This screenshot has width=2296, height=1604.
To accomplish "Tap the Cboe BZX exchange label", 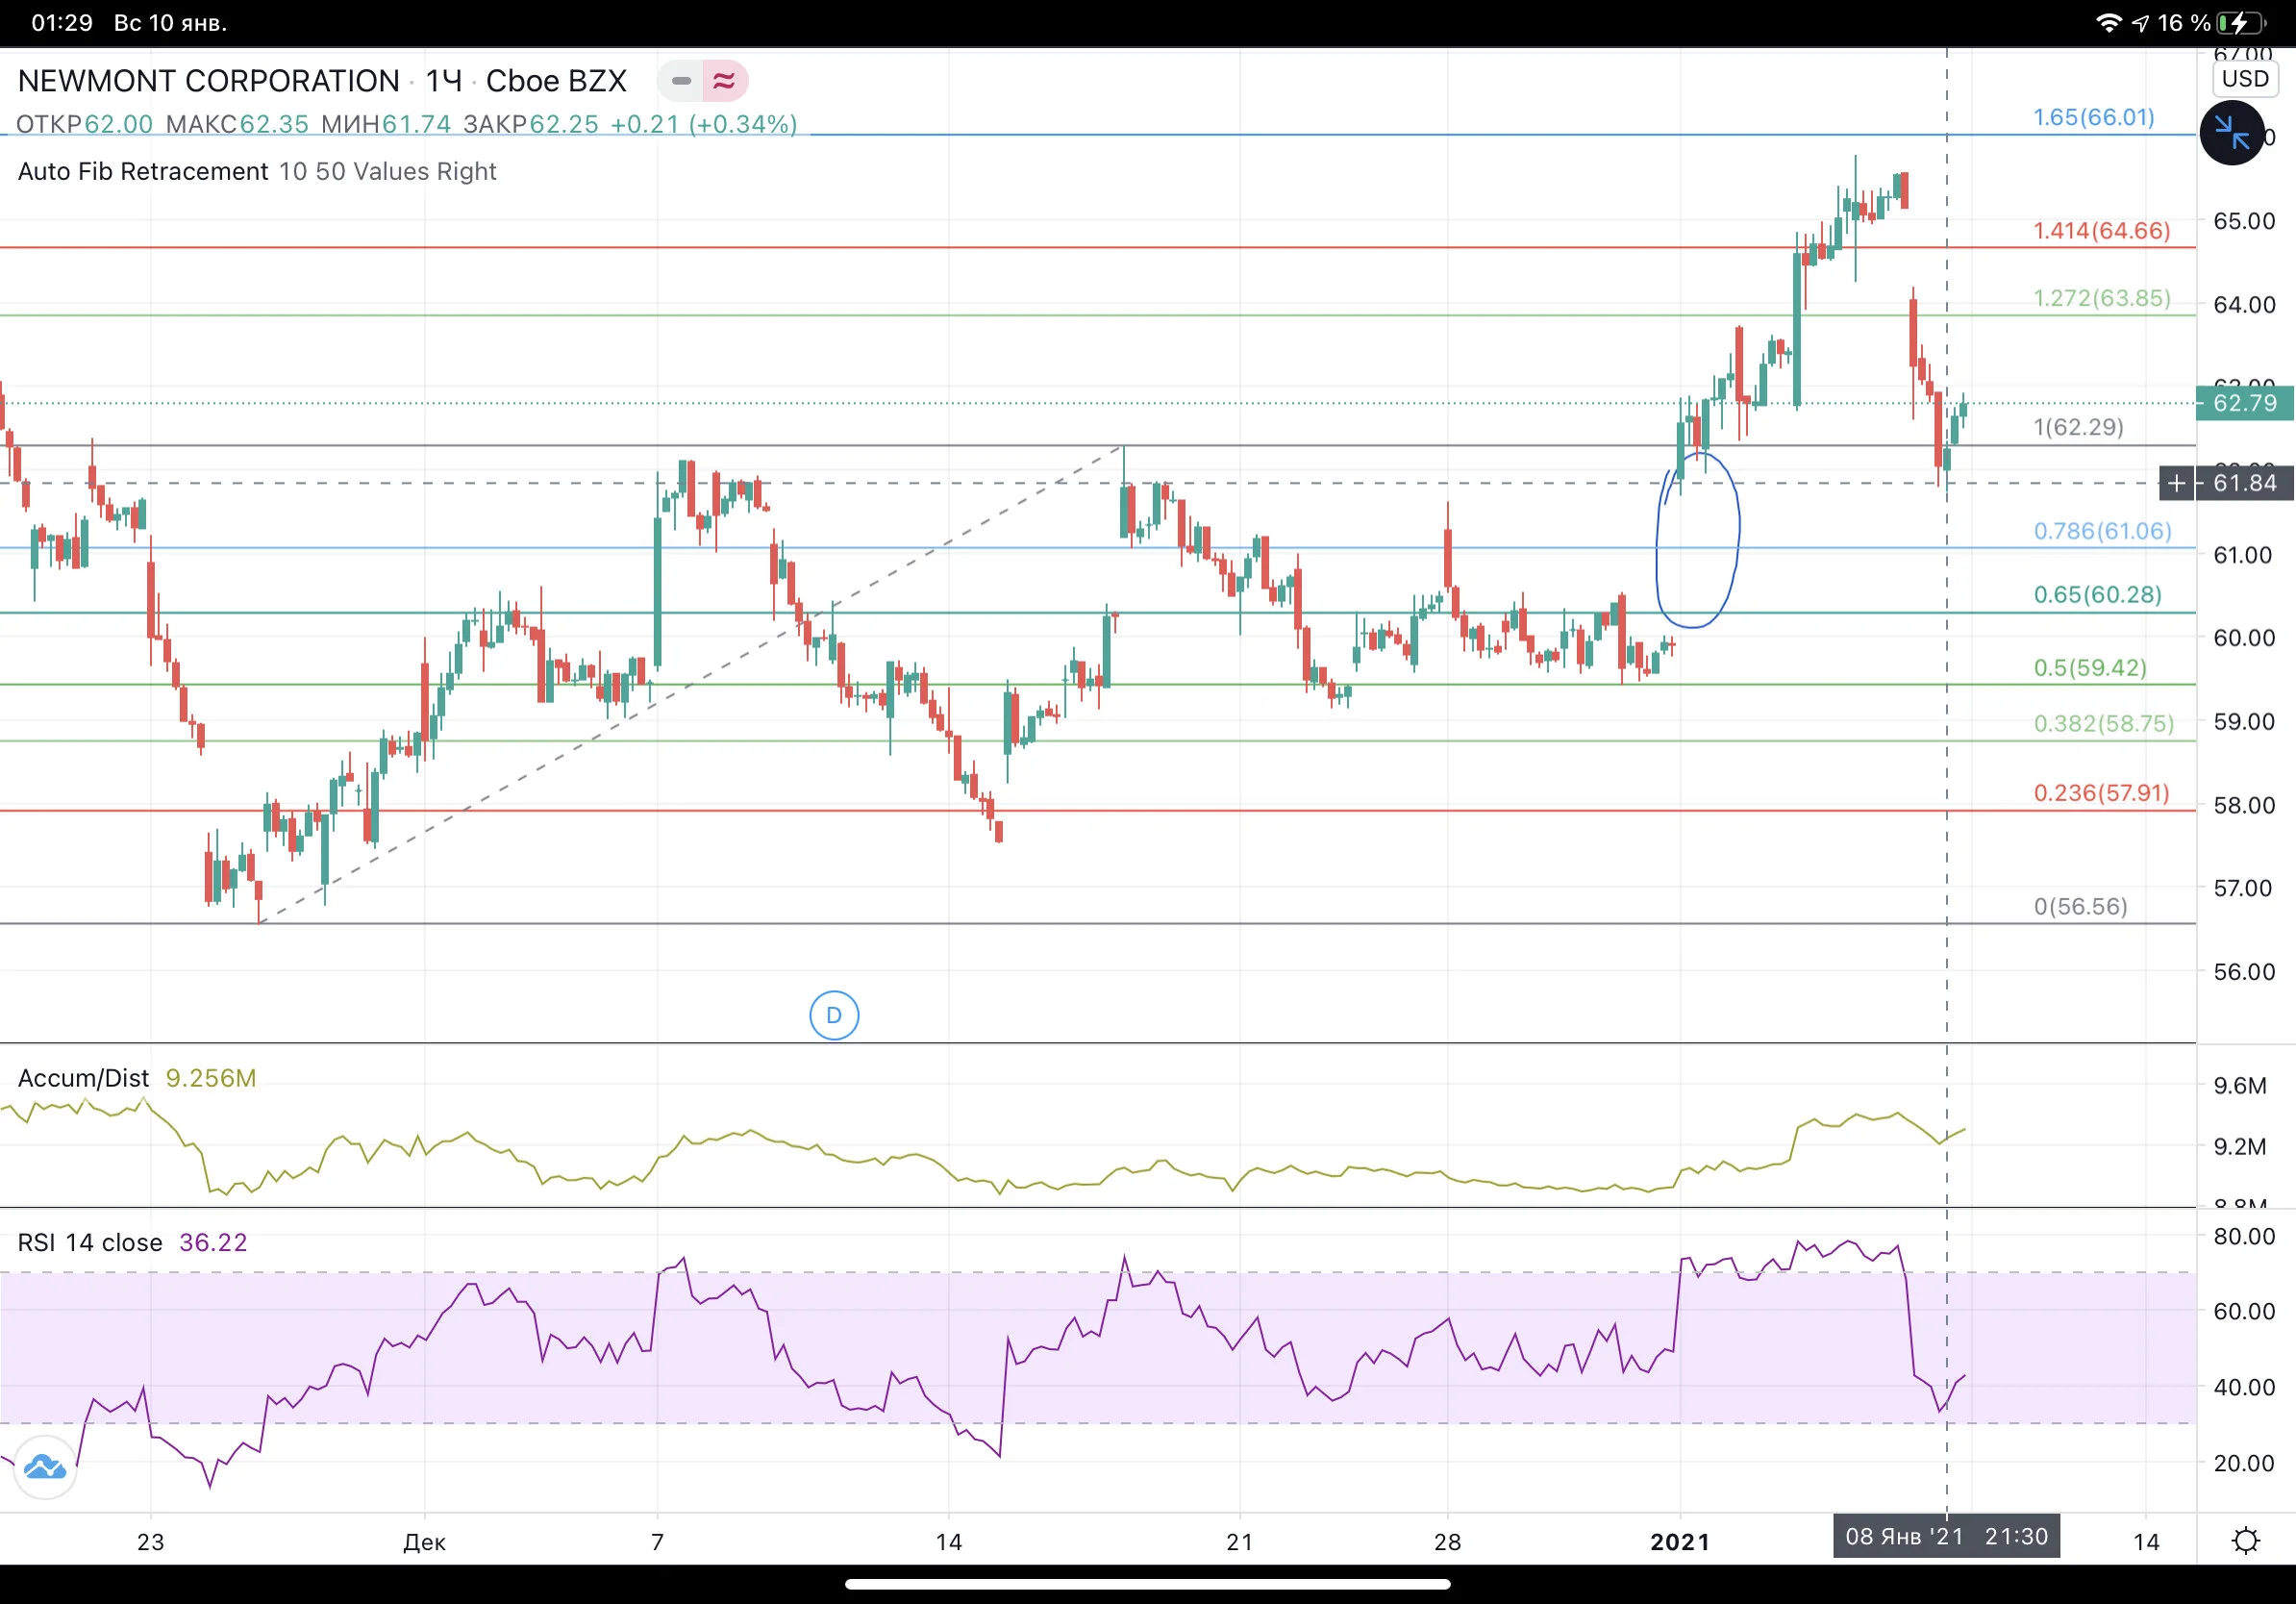I will coord(556,81).
